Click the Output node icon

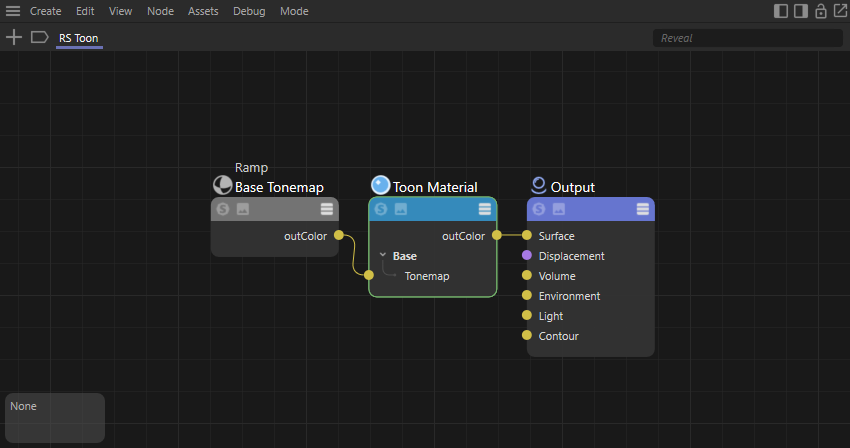tap(538, 186)
